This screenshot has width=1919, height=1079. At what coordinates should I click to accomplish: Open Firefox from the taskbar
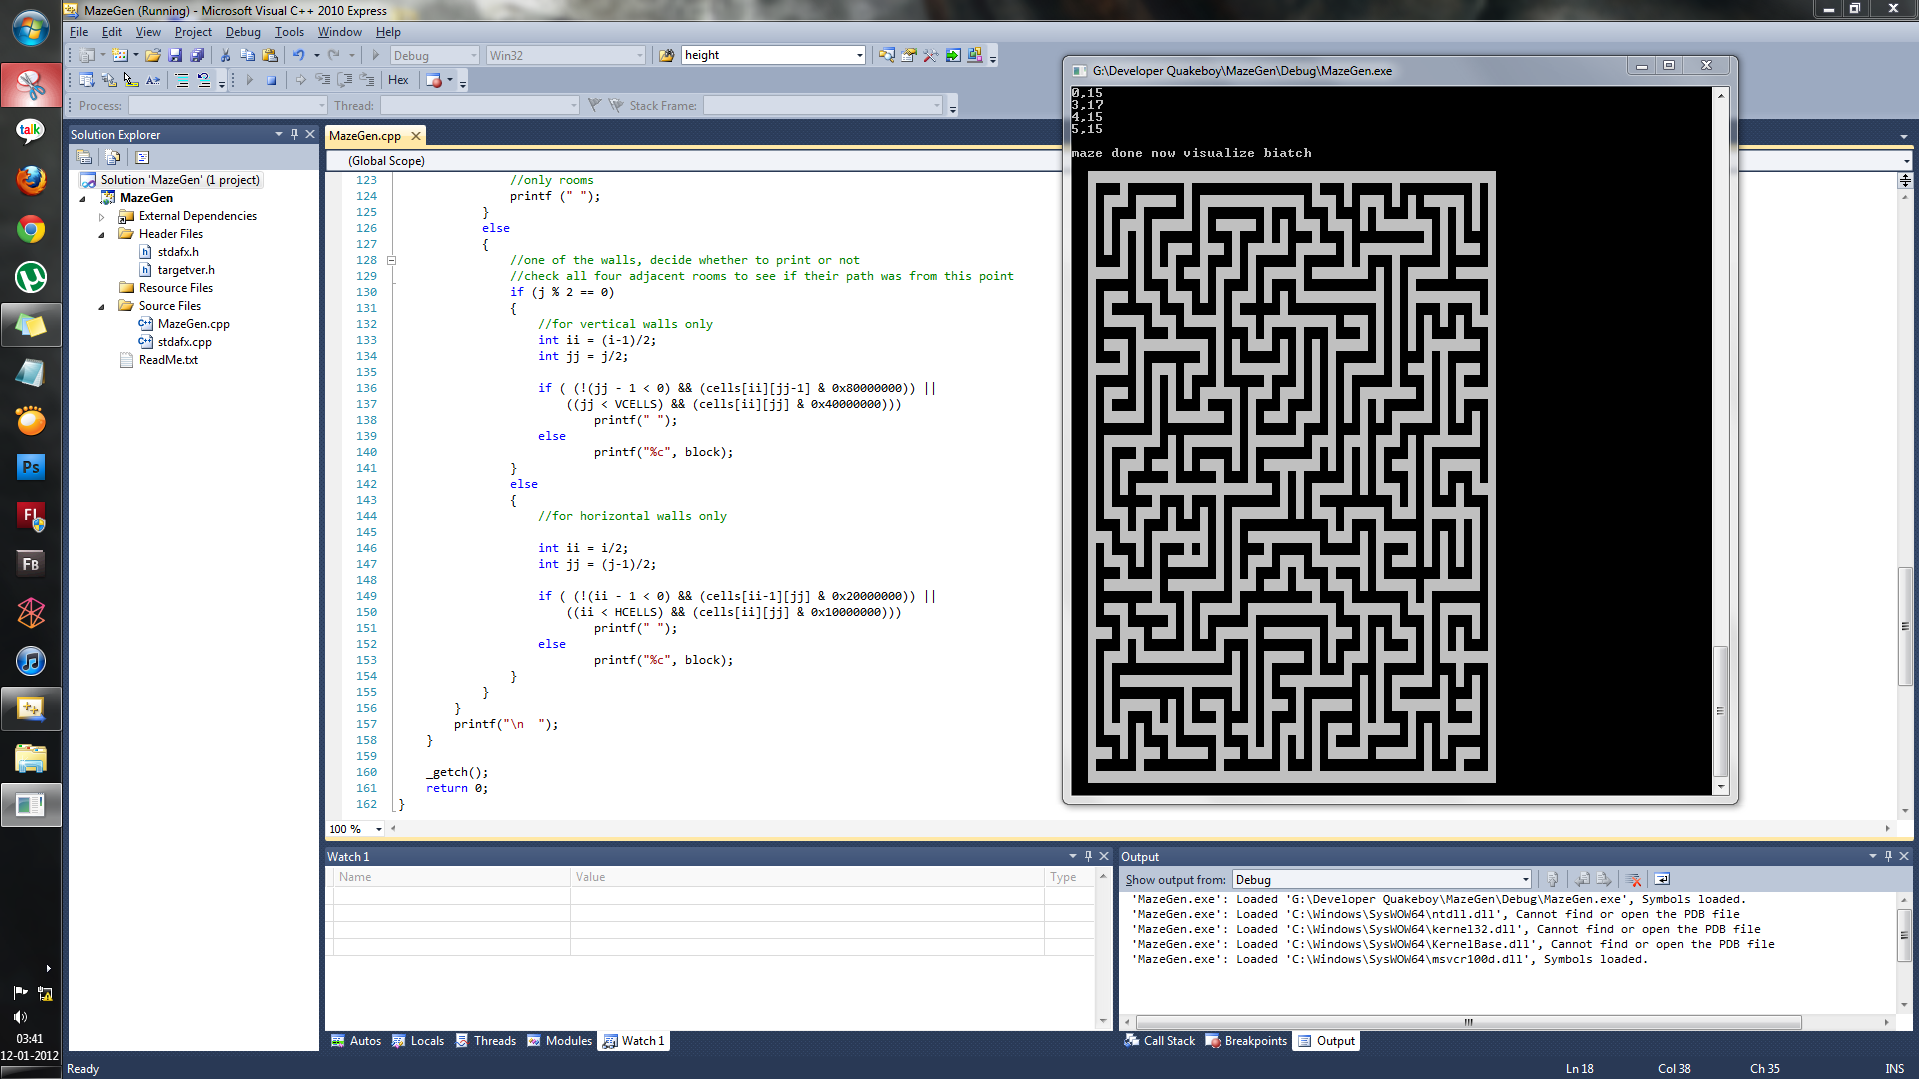point(31,180)
